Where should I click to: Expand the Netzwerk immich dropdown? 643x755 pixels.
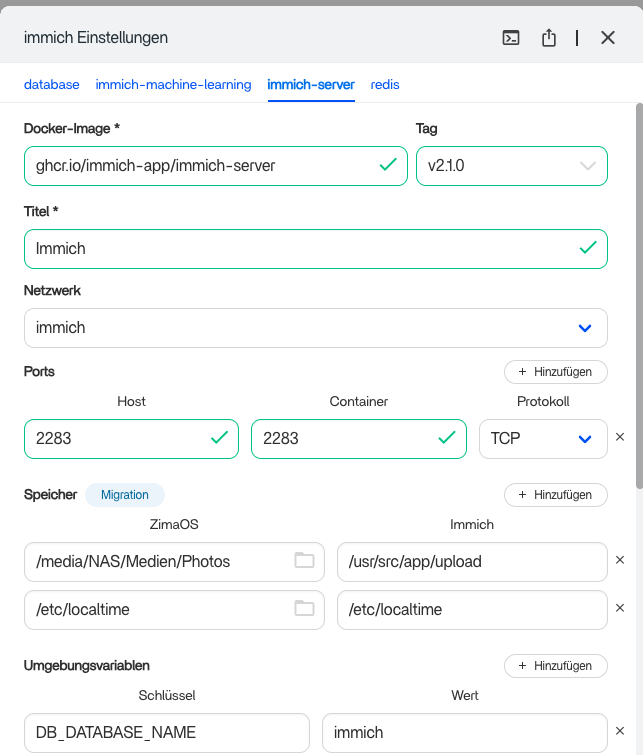click(315, 328)
